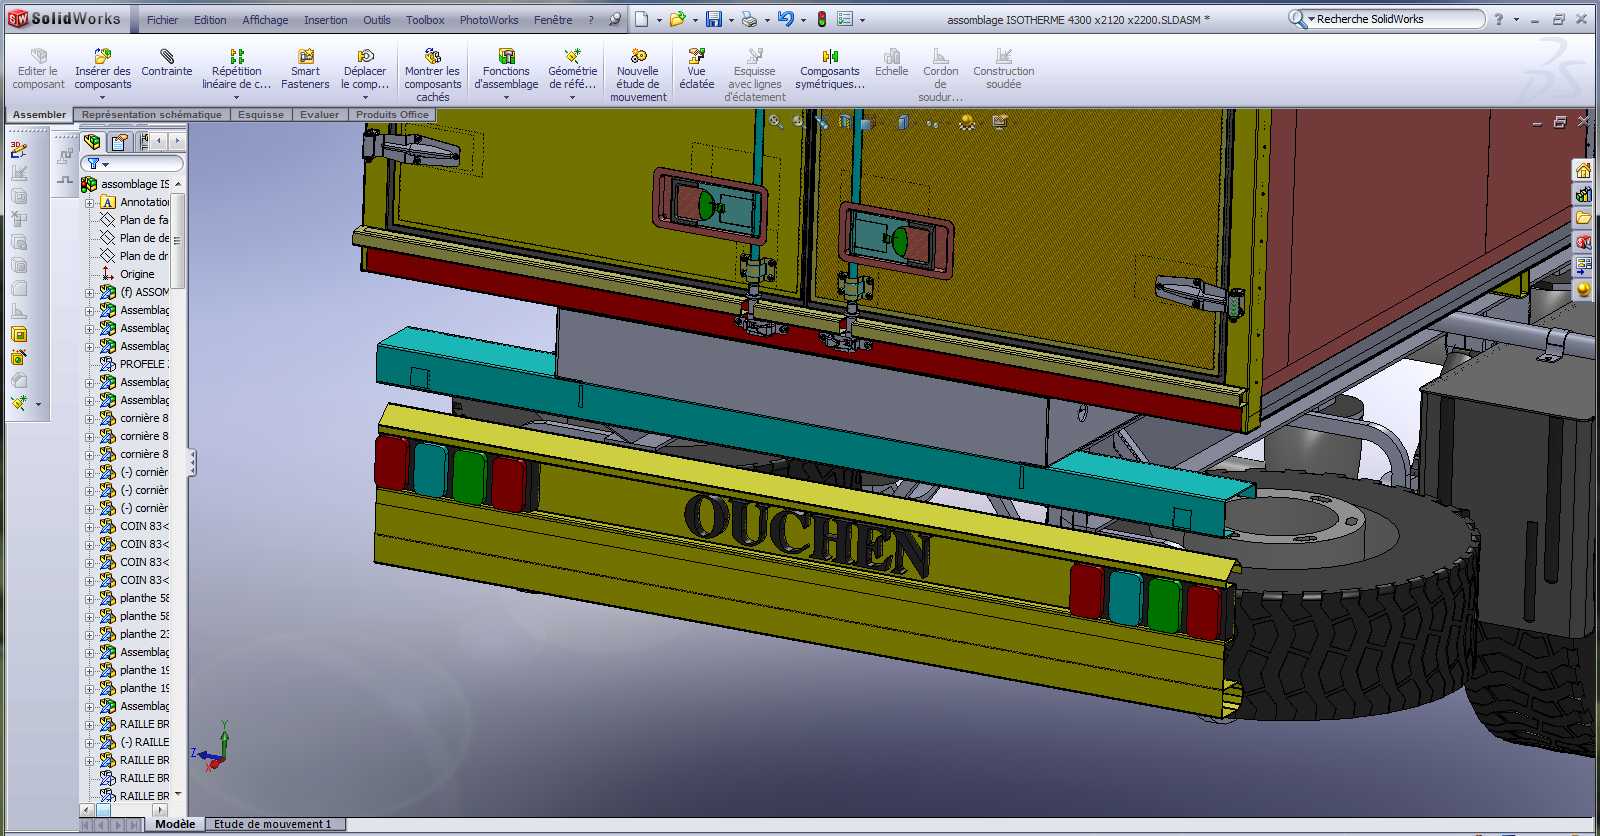This screenshot has height=836, width=1600.
Task: Click the view settings icon in viewport toolbar
Action: [999, 122]
